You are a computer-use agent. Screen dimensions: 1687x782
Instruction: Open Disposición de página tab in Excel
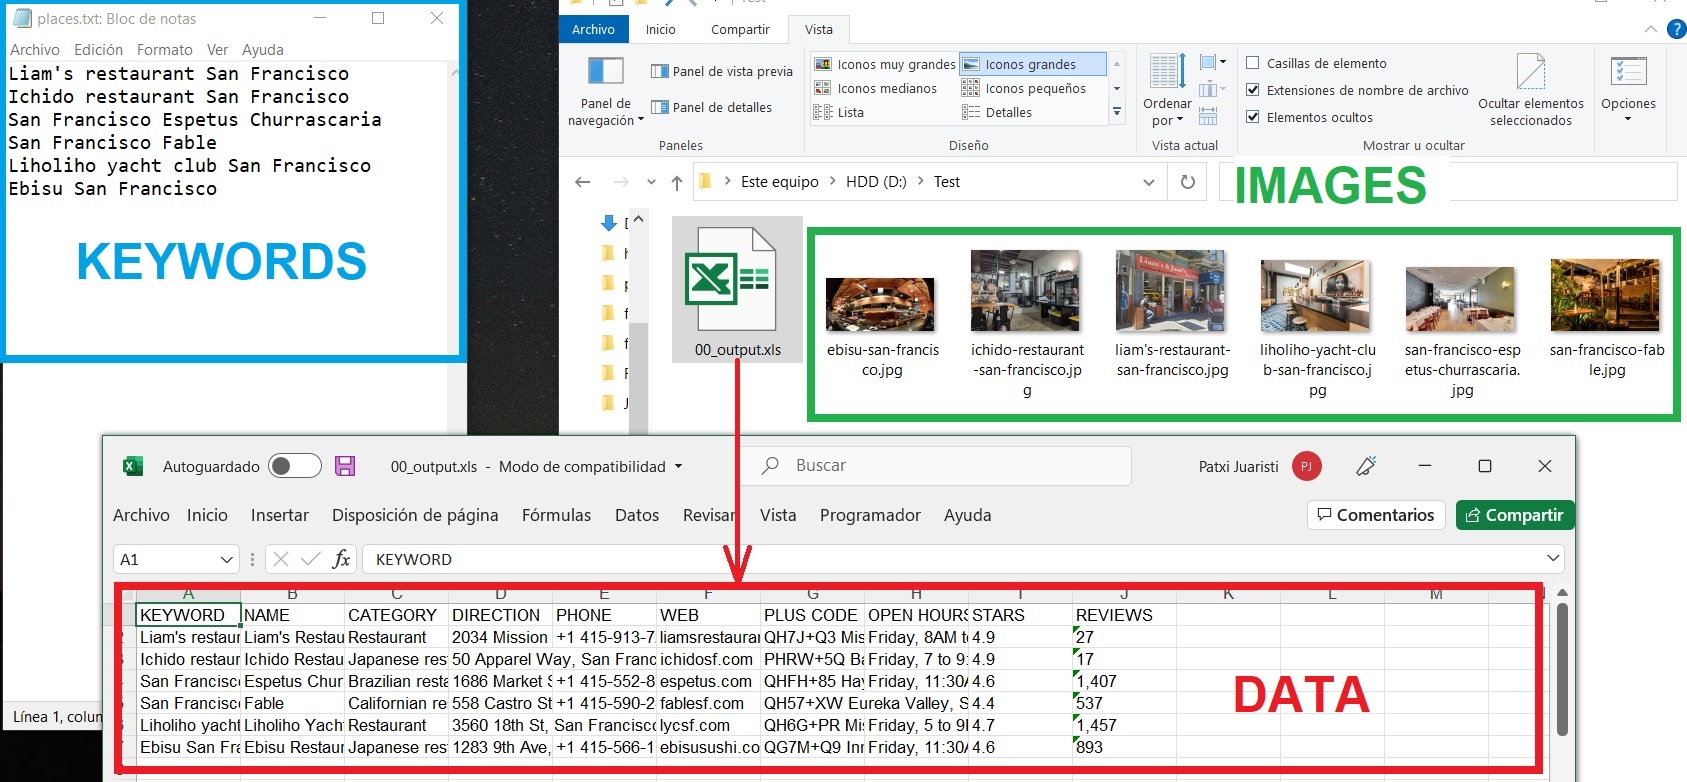(415, 515)
